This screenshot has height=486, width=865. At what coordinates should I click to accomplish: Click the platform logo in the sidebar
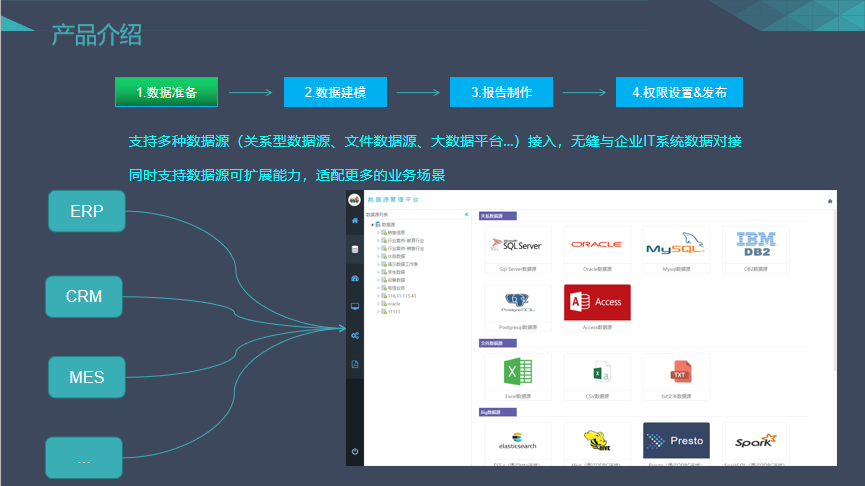(354, 200)
